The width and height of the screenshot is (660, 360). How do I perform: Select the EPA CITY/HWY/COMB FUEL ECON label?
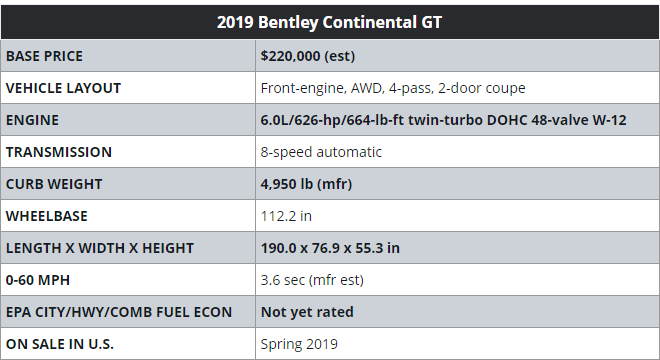click(x=119, y=312)
